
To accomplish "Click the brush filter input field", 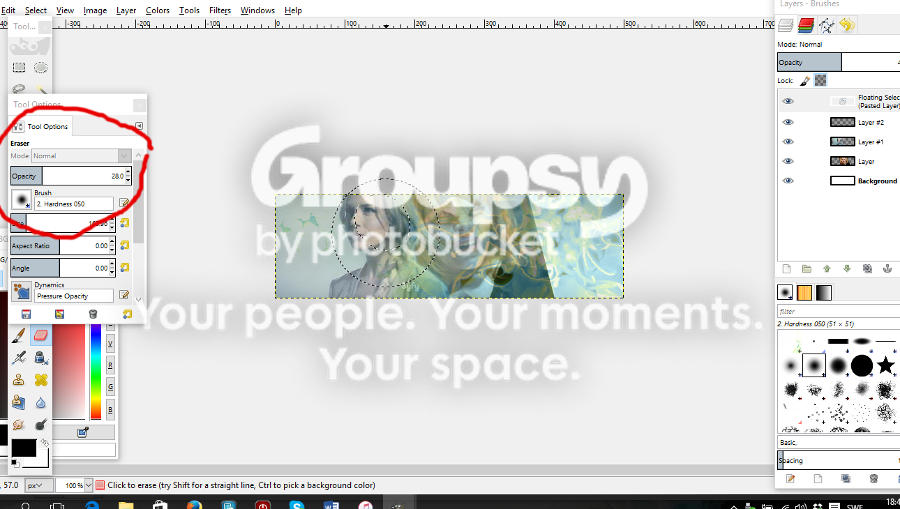I will coord(839,311).
